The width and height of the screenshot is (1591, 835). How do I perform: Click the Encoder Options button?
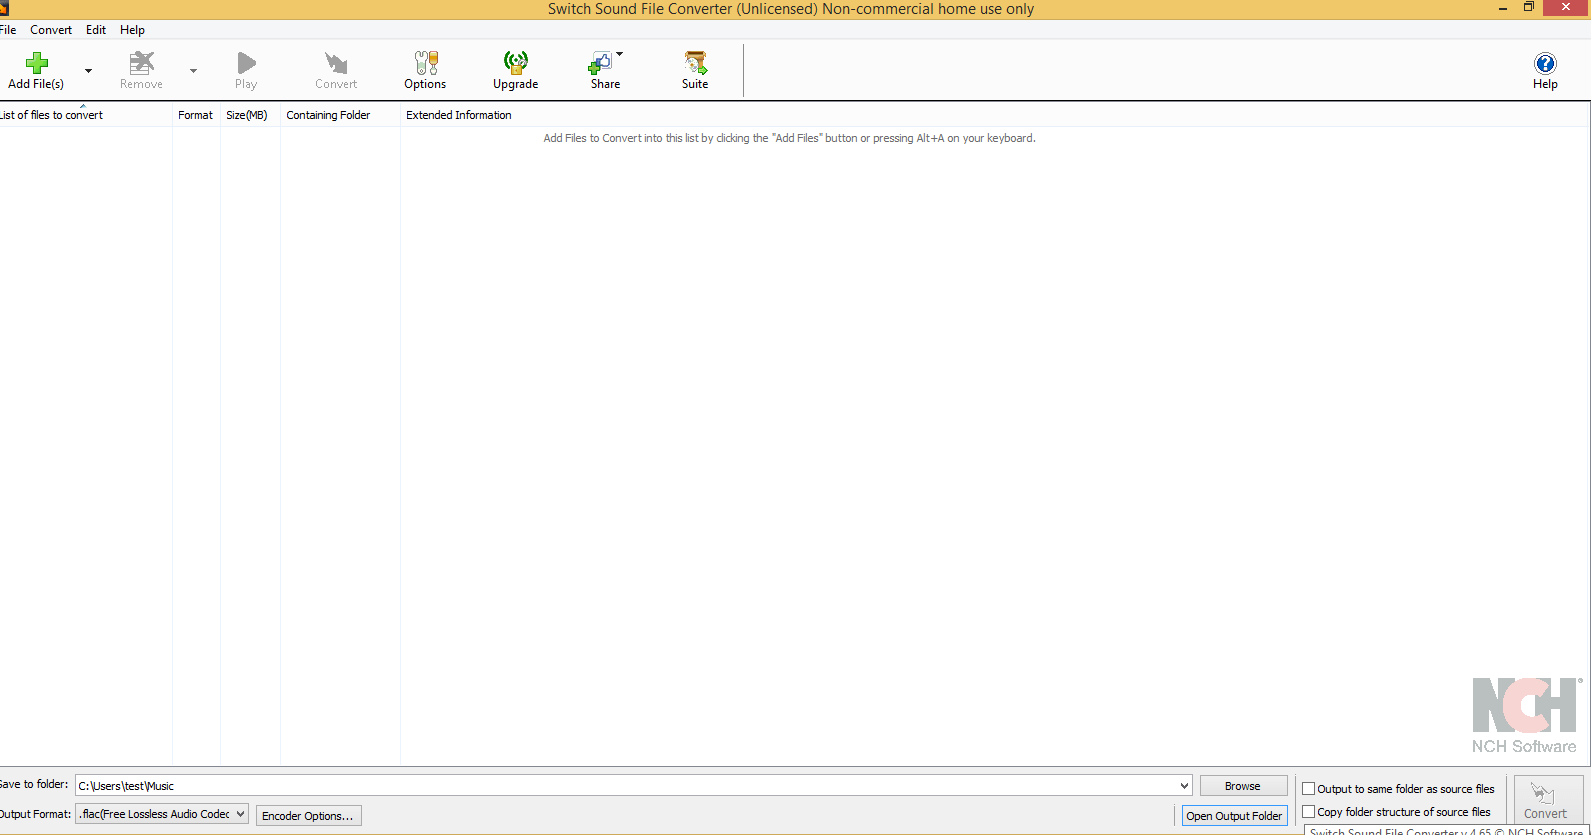coord(308,816)
